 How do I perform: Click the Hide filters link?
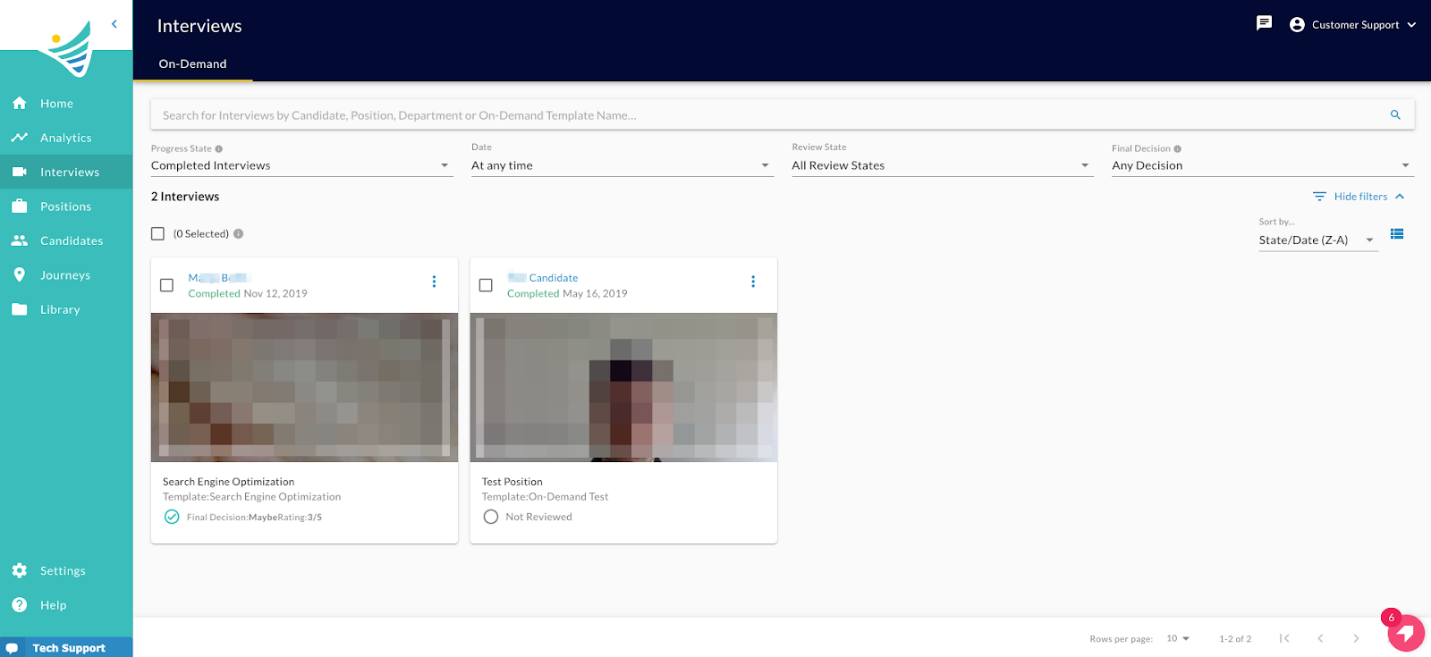point(1361,197)
